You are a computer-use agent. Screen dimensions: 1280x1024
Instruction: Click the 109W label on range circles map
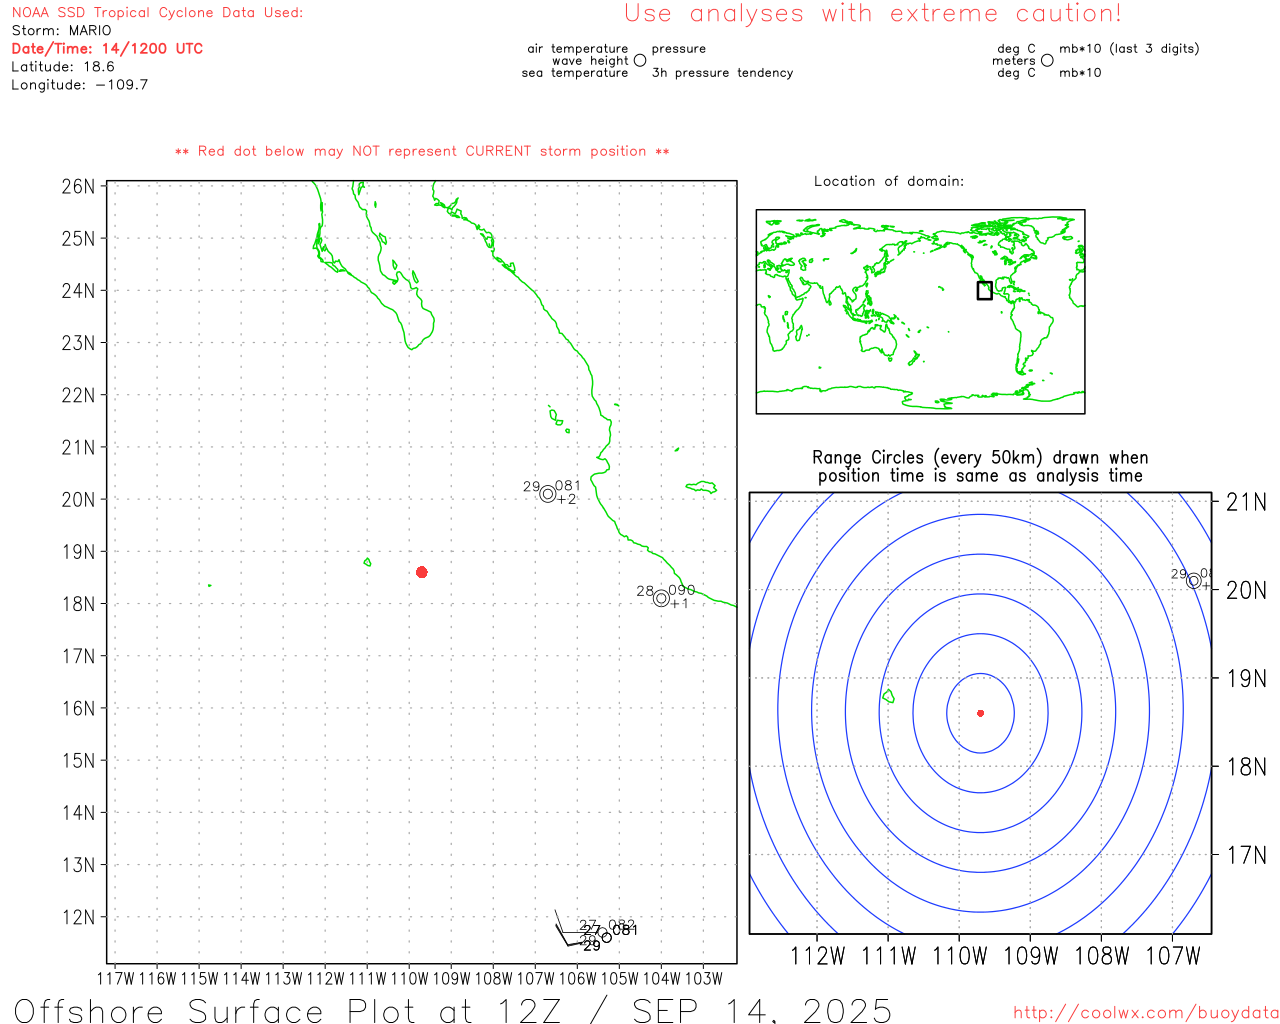[x=1030, y=956]
